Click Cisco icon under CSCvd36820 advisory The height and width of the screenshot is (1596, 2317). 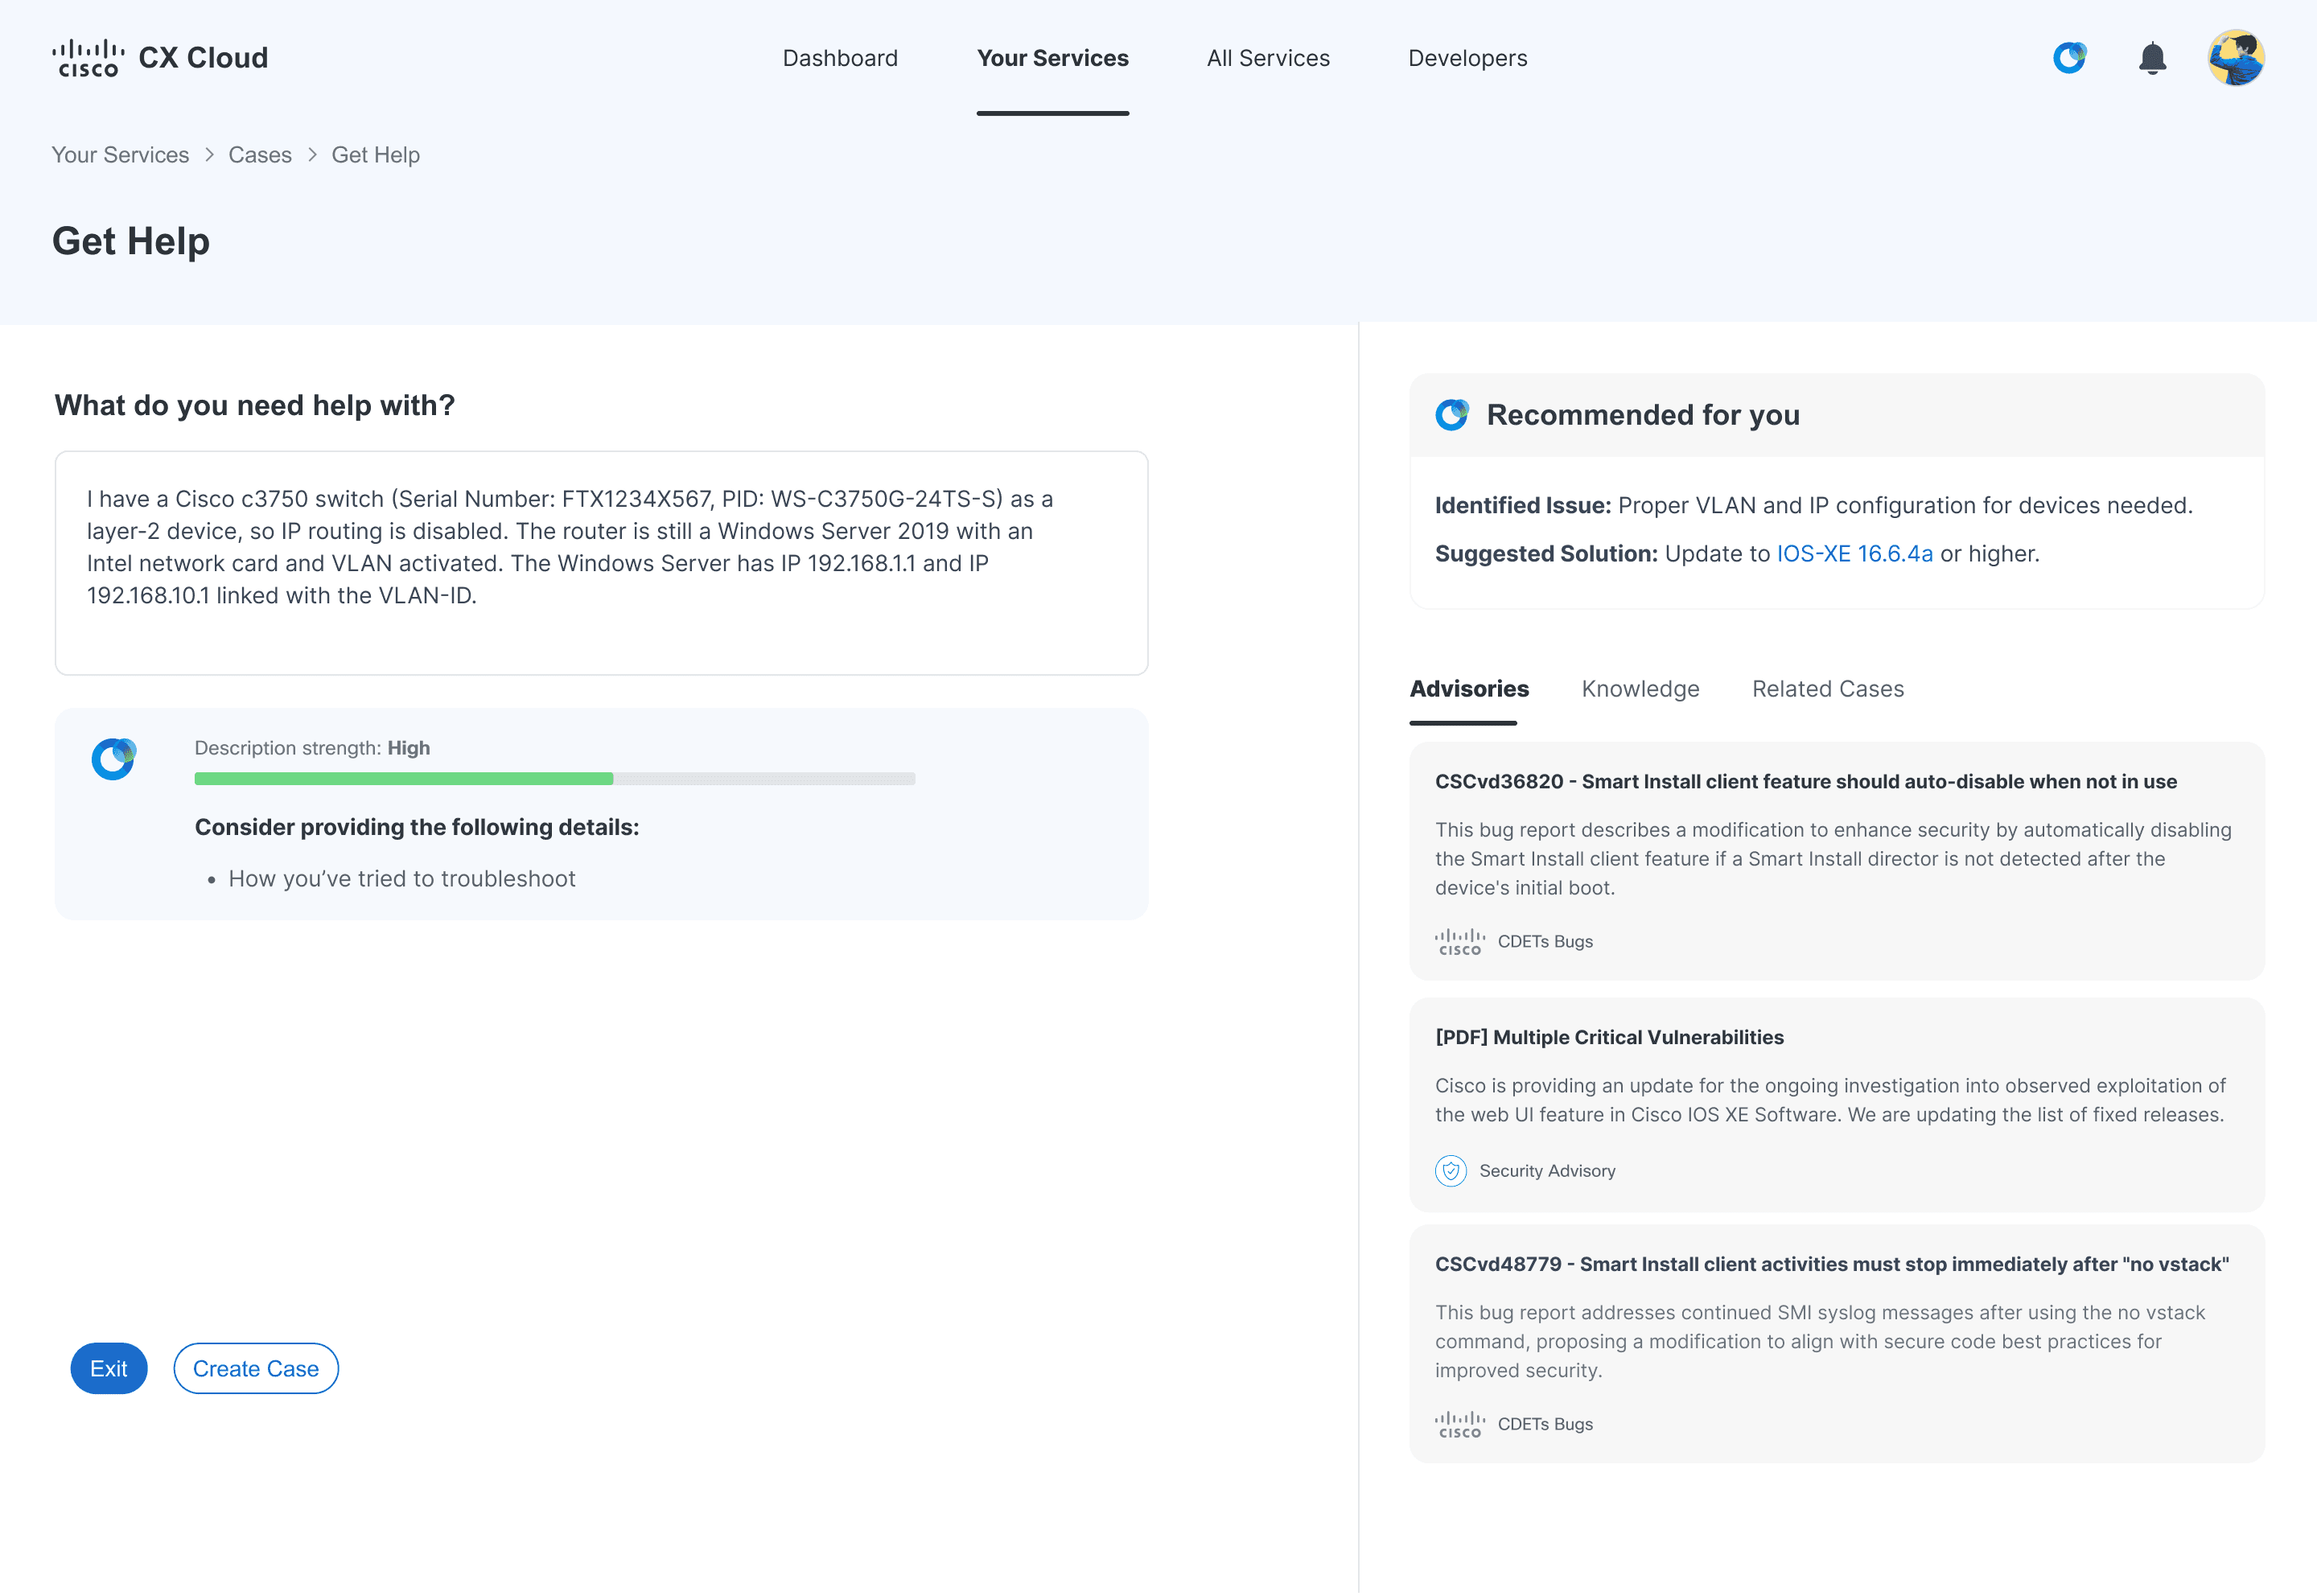(x=1459, y=942)
